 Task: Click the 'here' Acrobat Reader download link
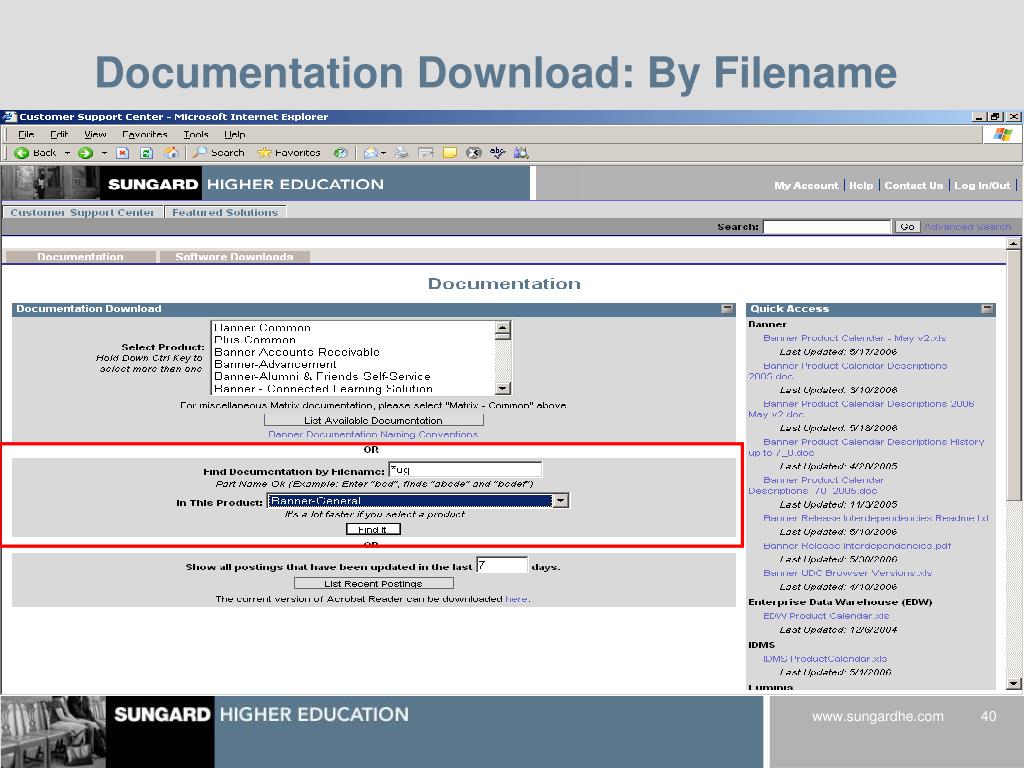click(516, 599)
